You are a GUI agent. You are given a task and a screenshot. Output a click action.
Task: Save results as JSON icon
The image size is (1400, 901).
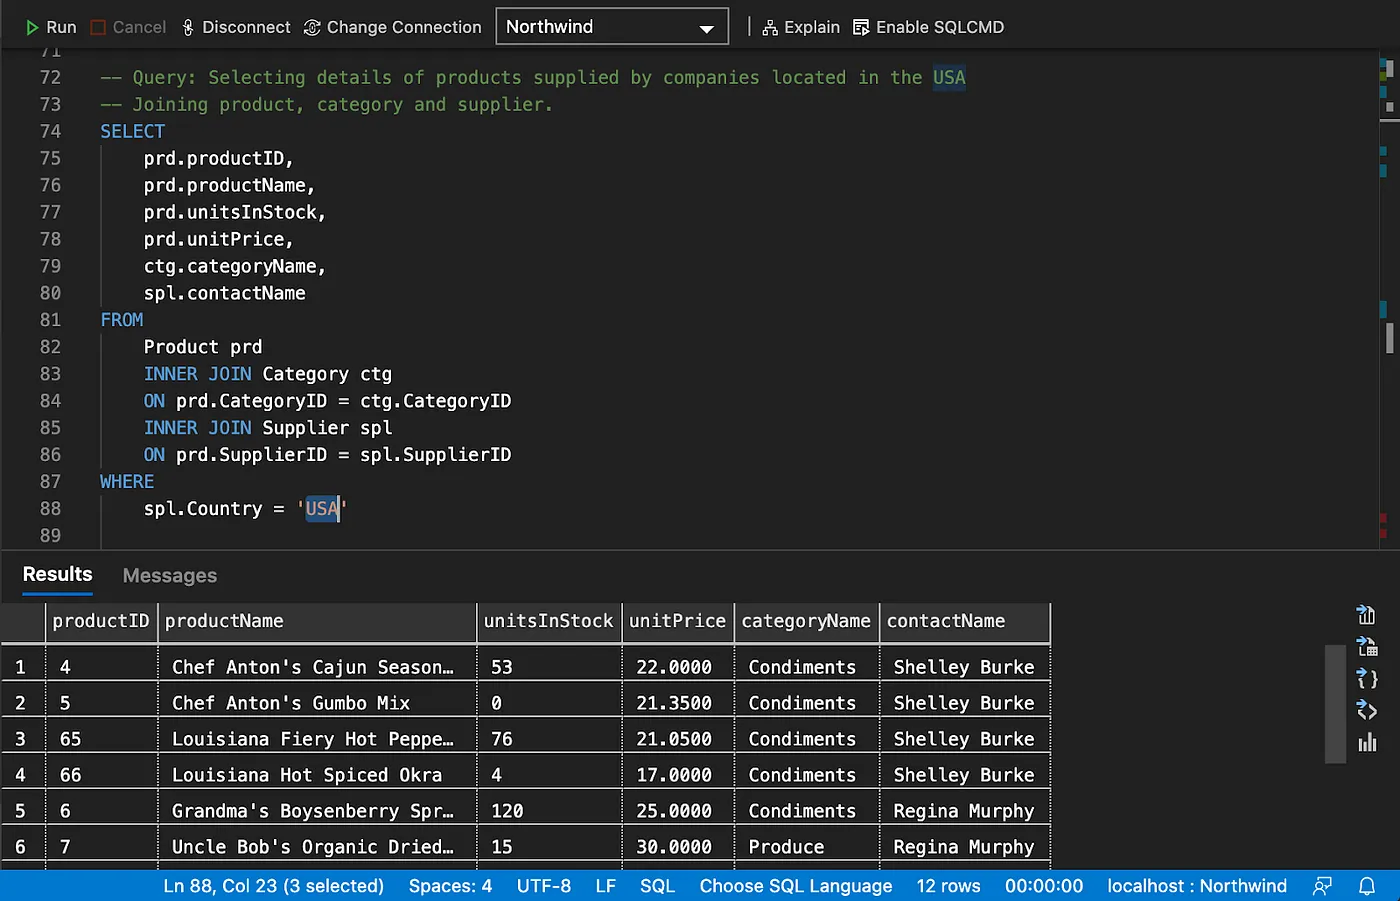[x=1367, y=678]
